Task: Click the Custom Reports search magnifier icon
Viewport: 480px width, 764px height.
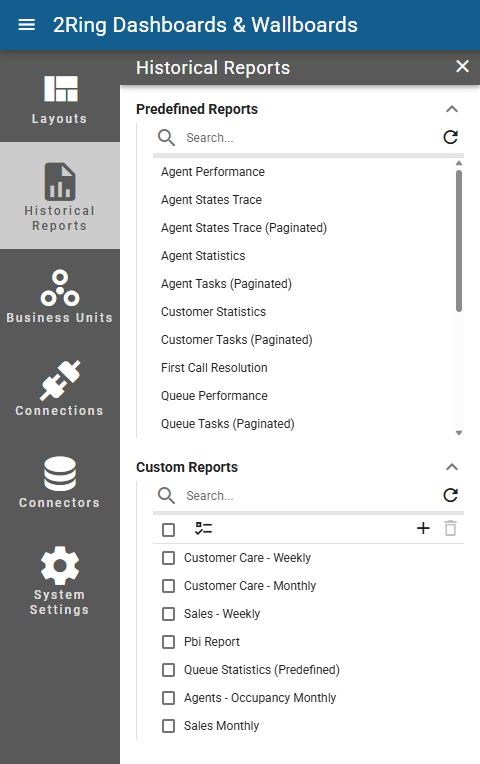Action: click(166, 496)
